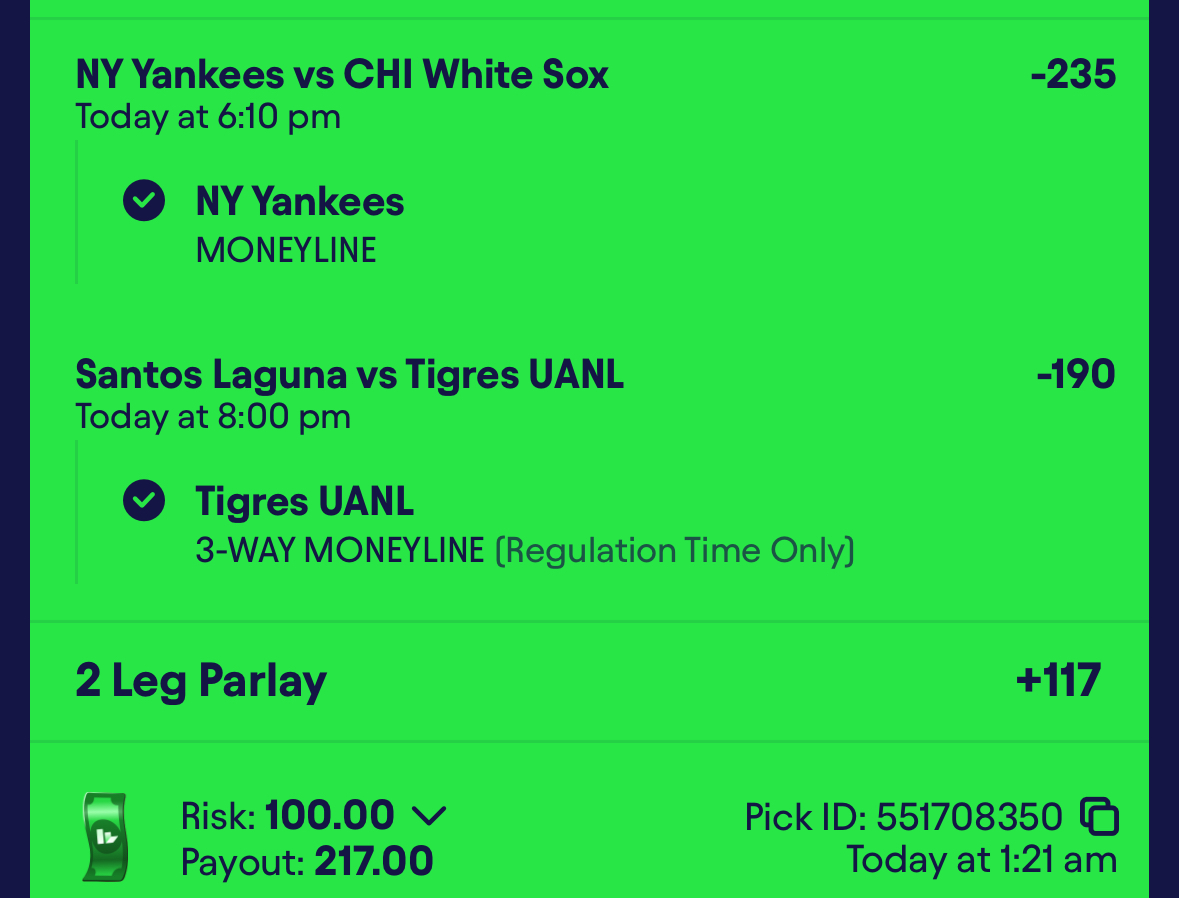
Task: Click the NY Yankees checkmark circle
Action: tap(144, 200)
